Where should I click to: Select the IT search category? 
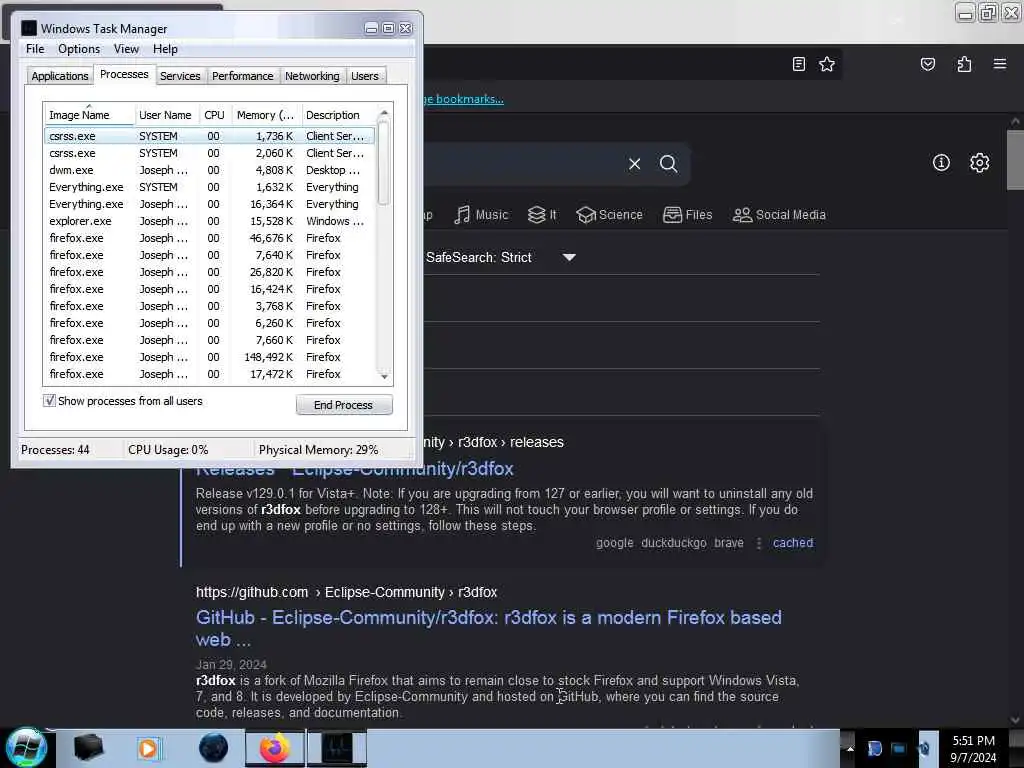pos(542,215)
